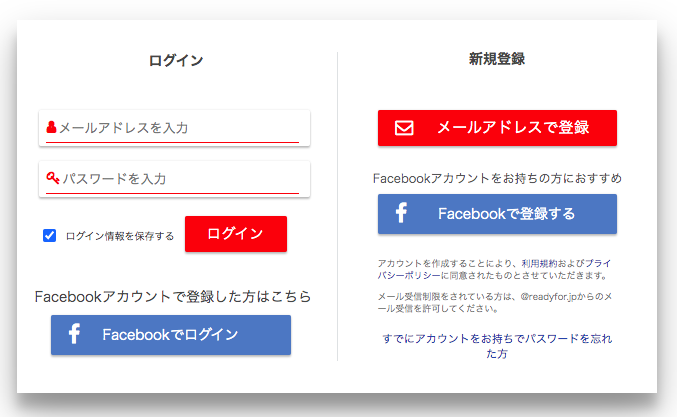Click the Facebookアカウントをお持ちの方におすすめ text
Image resolution: width=677 pixels, height=417 pixels.
point(497,179)
